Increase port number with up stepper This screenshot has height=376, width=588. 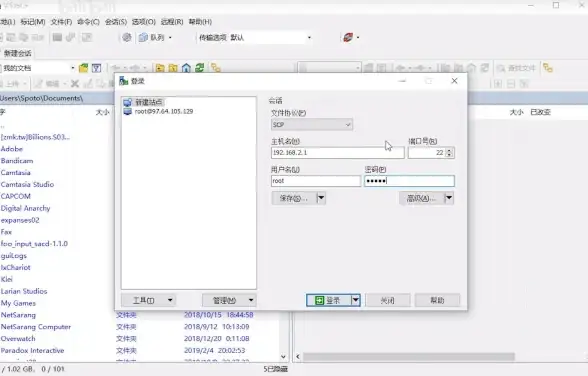tap(450, 150)
